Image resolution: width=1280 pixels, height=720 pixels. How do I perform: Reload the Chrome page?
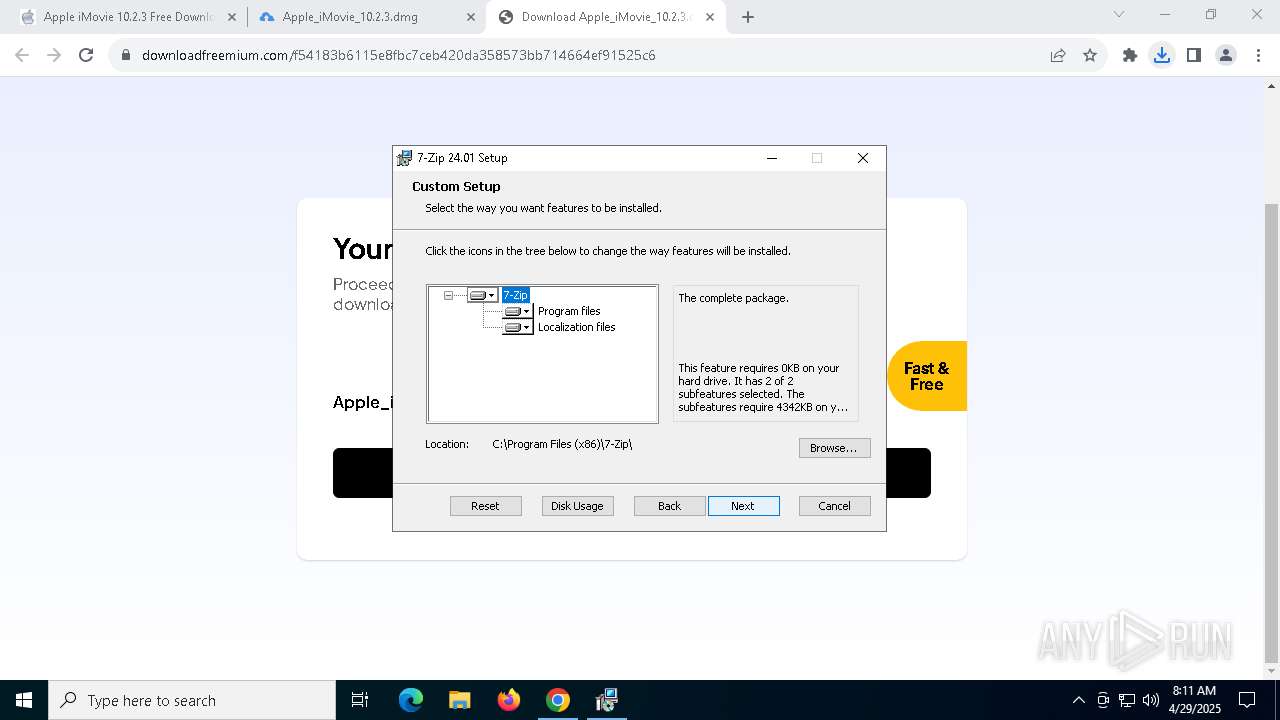point(86,55)
